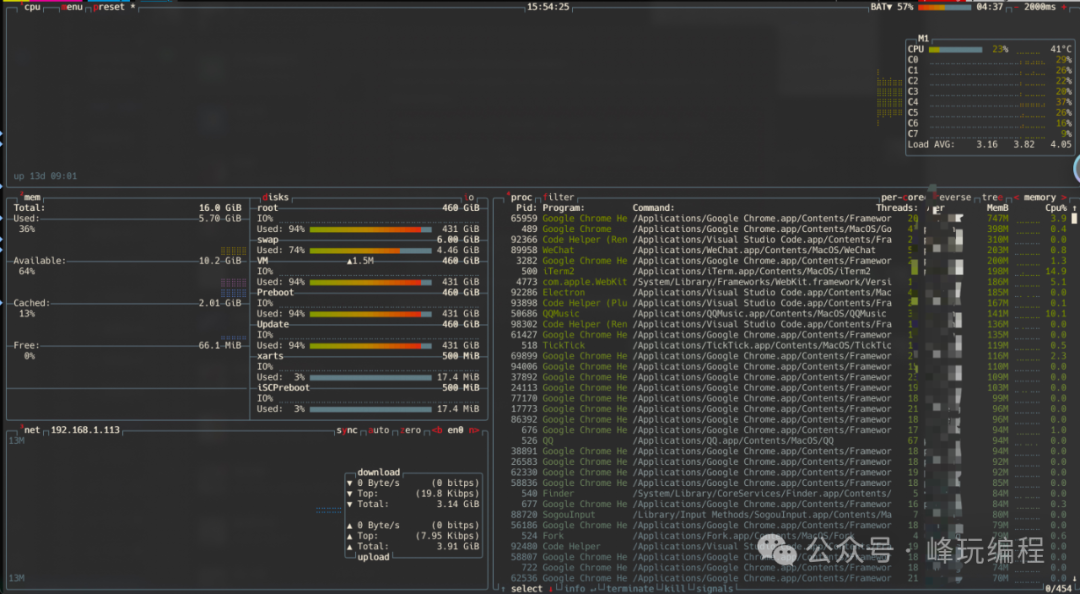This screenshot has width=1080, height=594.
Task: Toggle sync scaling in the net panel
Action: [347, 430]
